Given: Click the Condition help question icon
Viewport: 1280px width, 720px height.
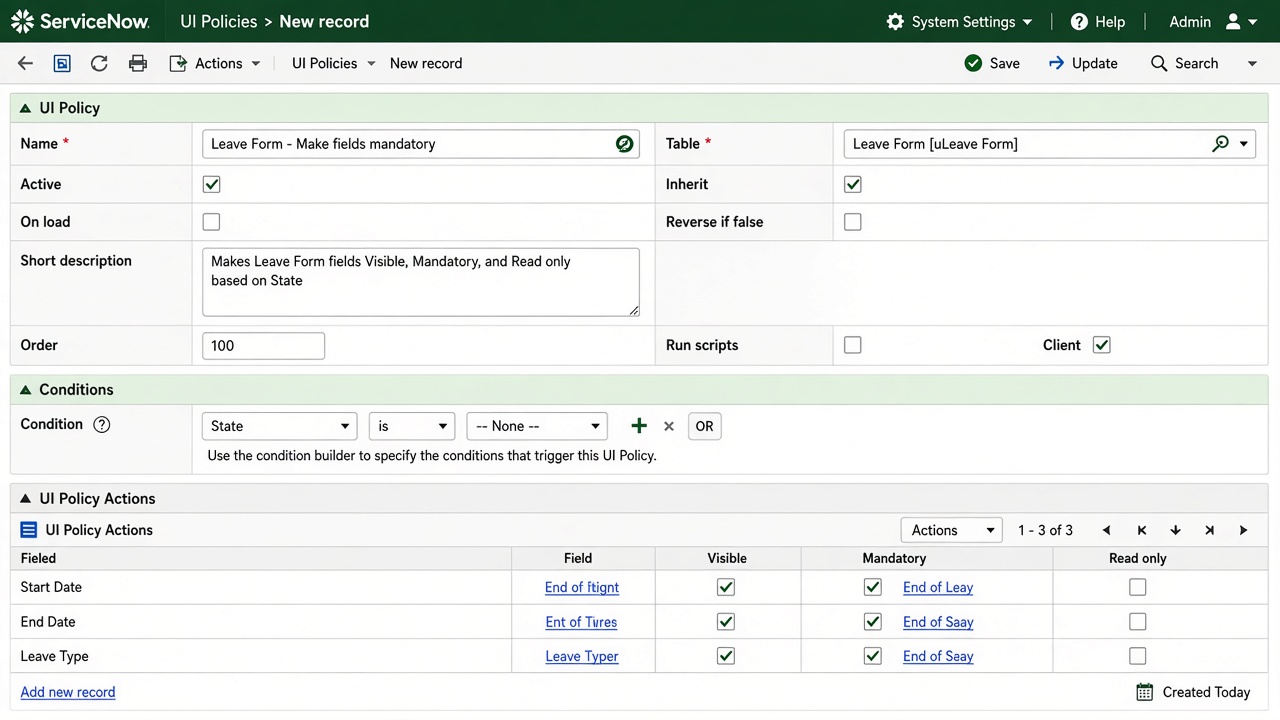Looking at the screenshot, I should (x=101, y=424).
